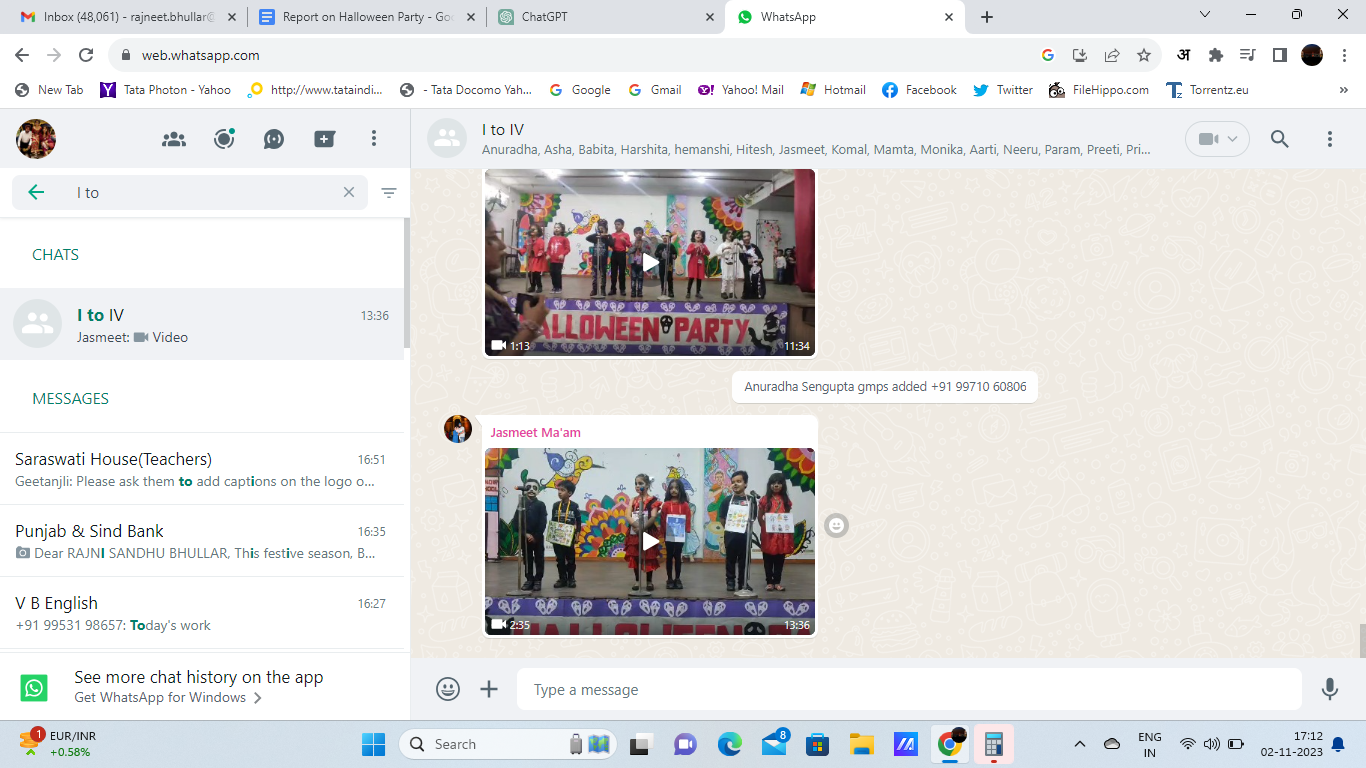The width and height of the screenshot is (1366, 768).
Task: Show hidden system tray icons
Action: point(1079,744)
